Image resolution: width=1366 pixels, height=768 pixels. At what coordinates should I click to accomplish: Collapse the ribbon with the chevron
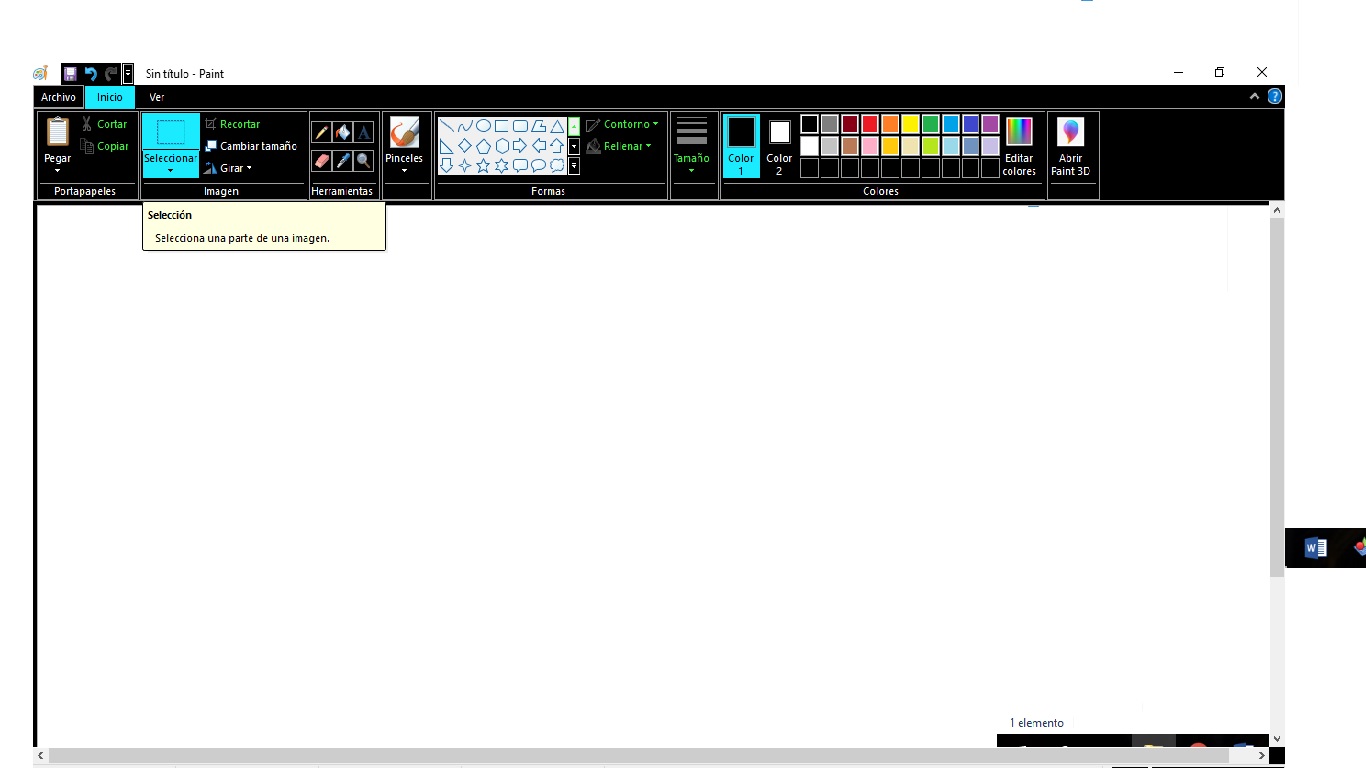1254,97
